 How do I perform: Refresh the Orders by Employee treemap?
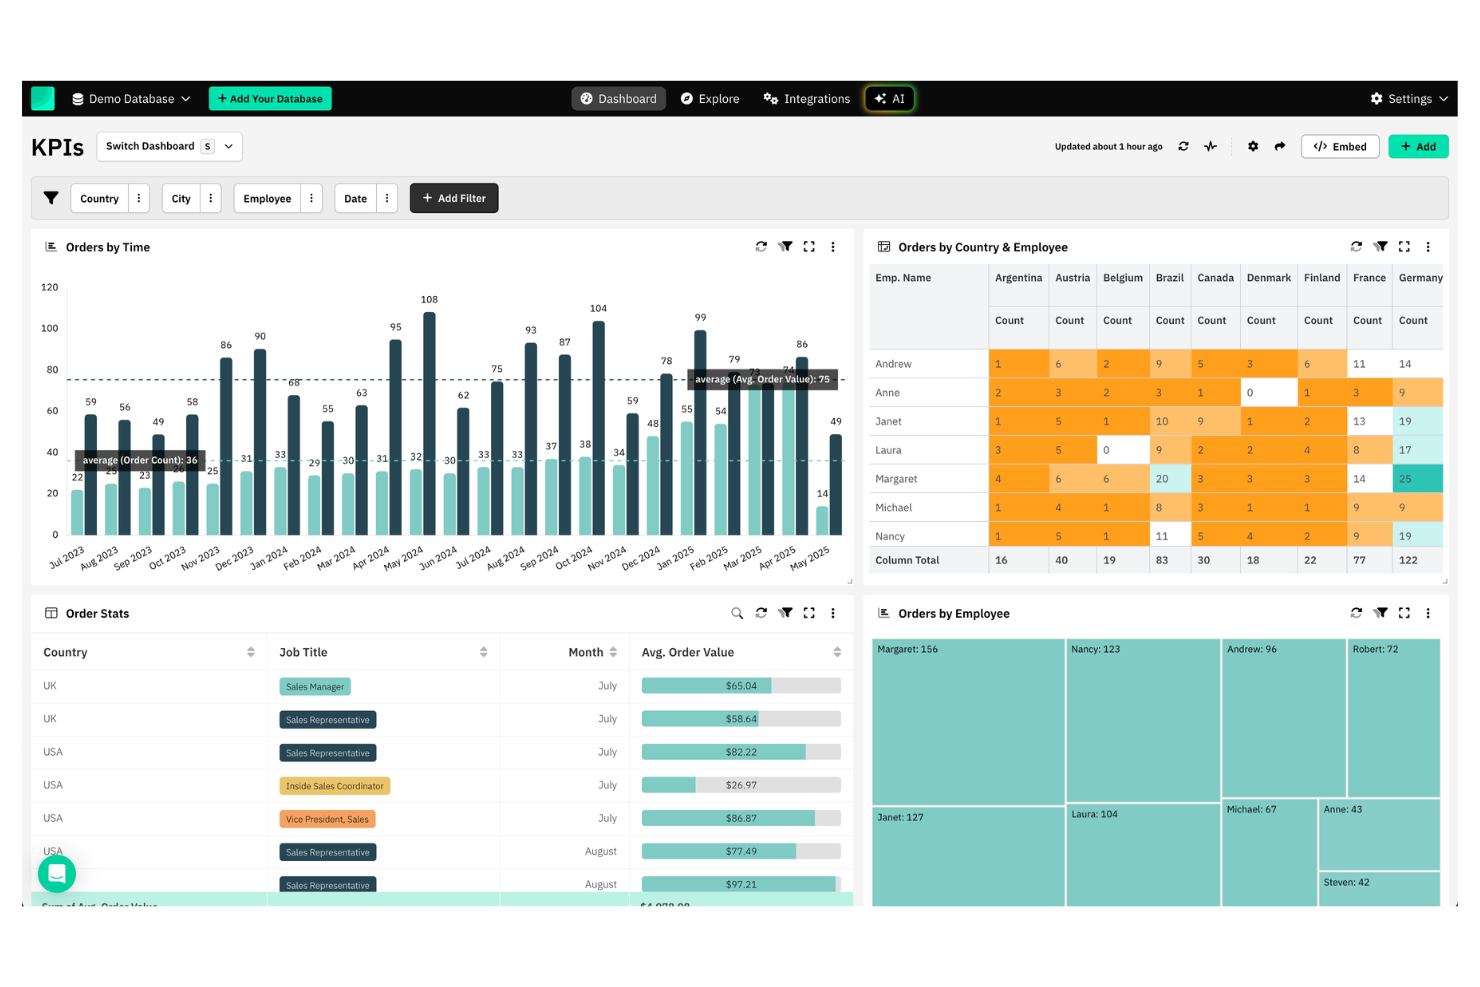[x=1357, y=612]
